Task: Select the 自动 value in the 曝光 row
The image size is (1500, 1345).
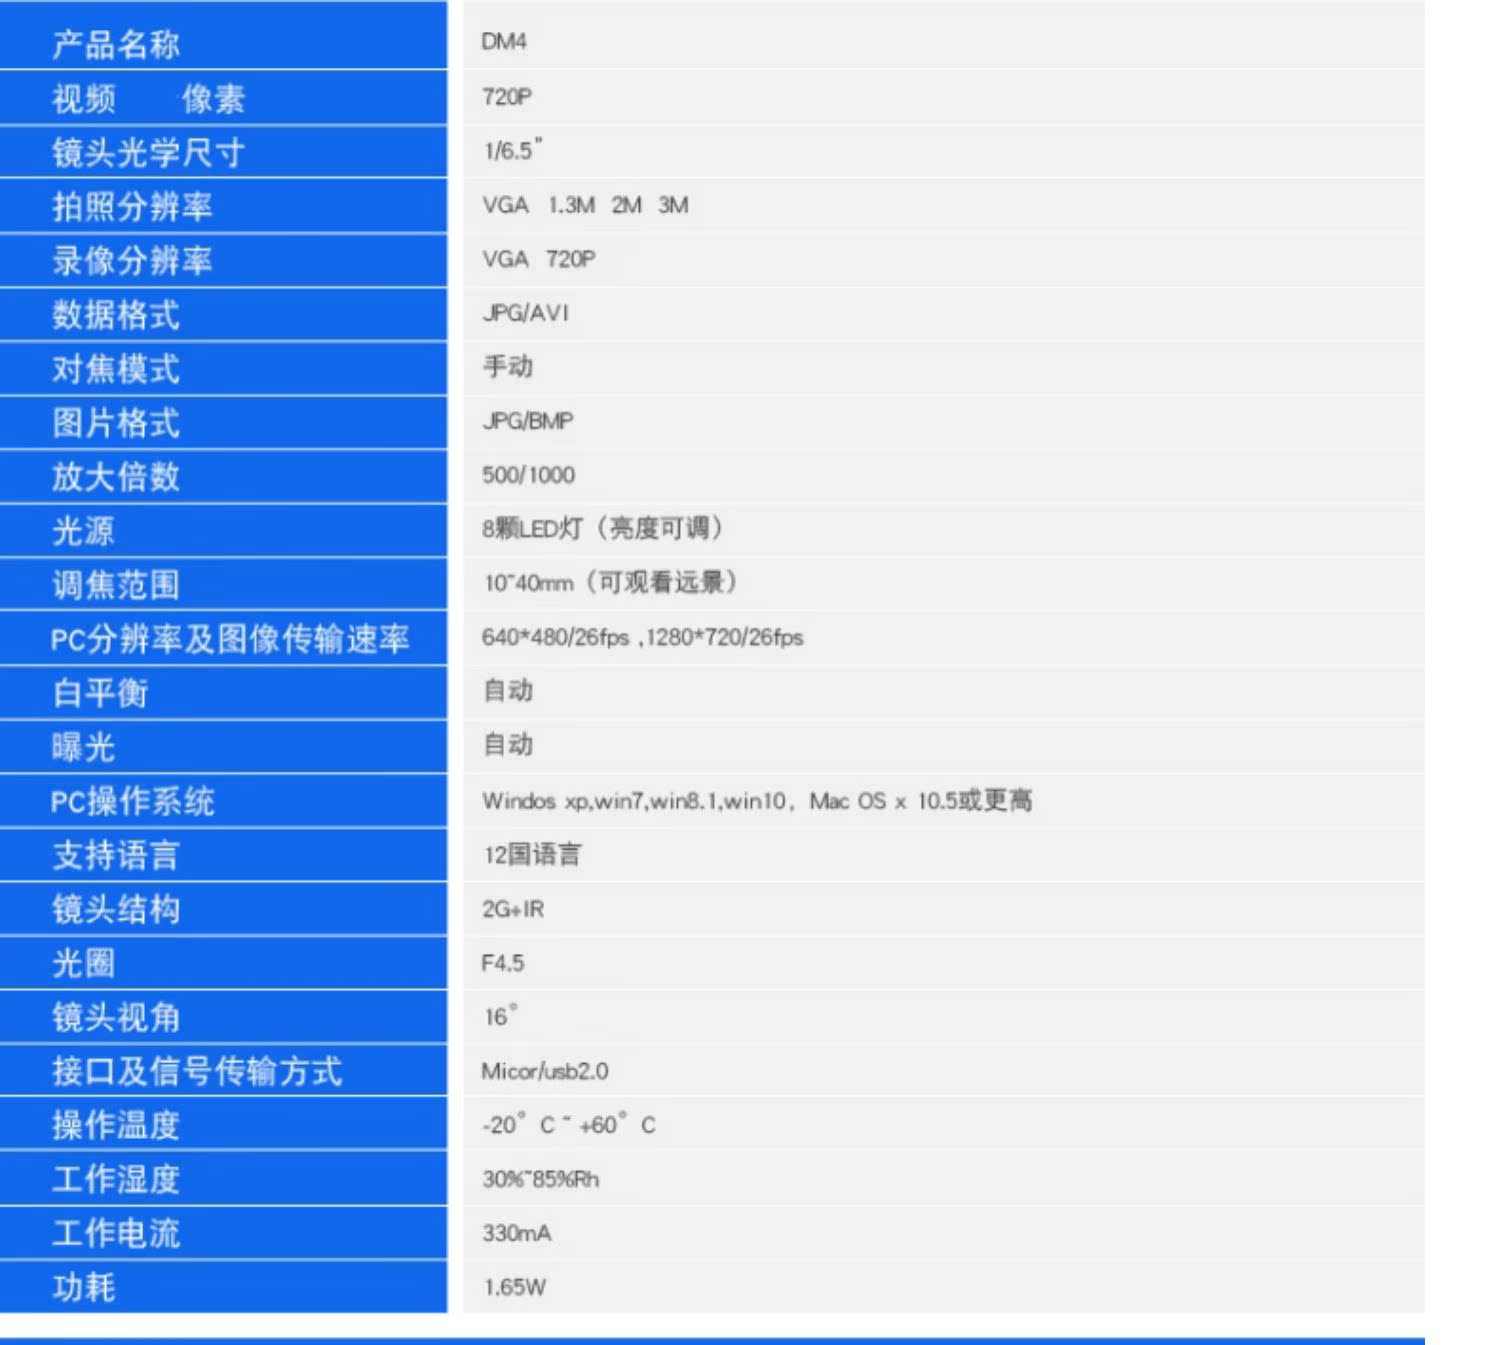Action: (x=508, y=745)
